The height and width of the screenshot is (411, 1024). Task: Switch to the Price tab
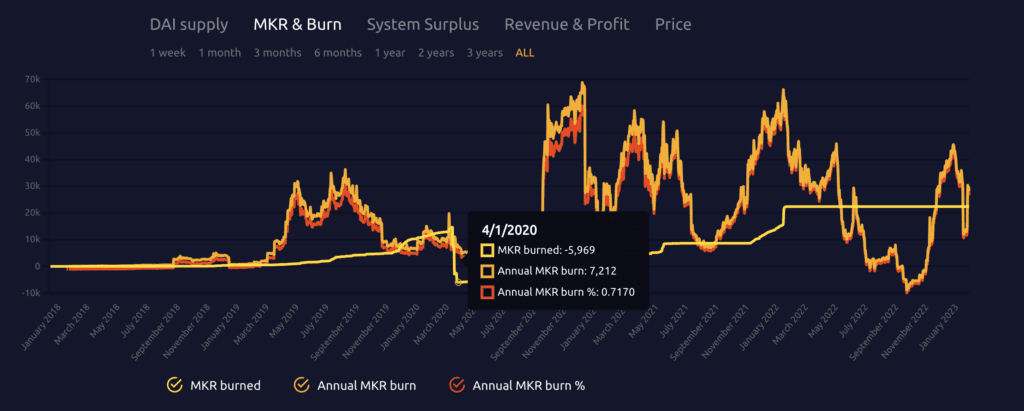click(673, 25)
